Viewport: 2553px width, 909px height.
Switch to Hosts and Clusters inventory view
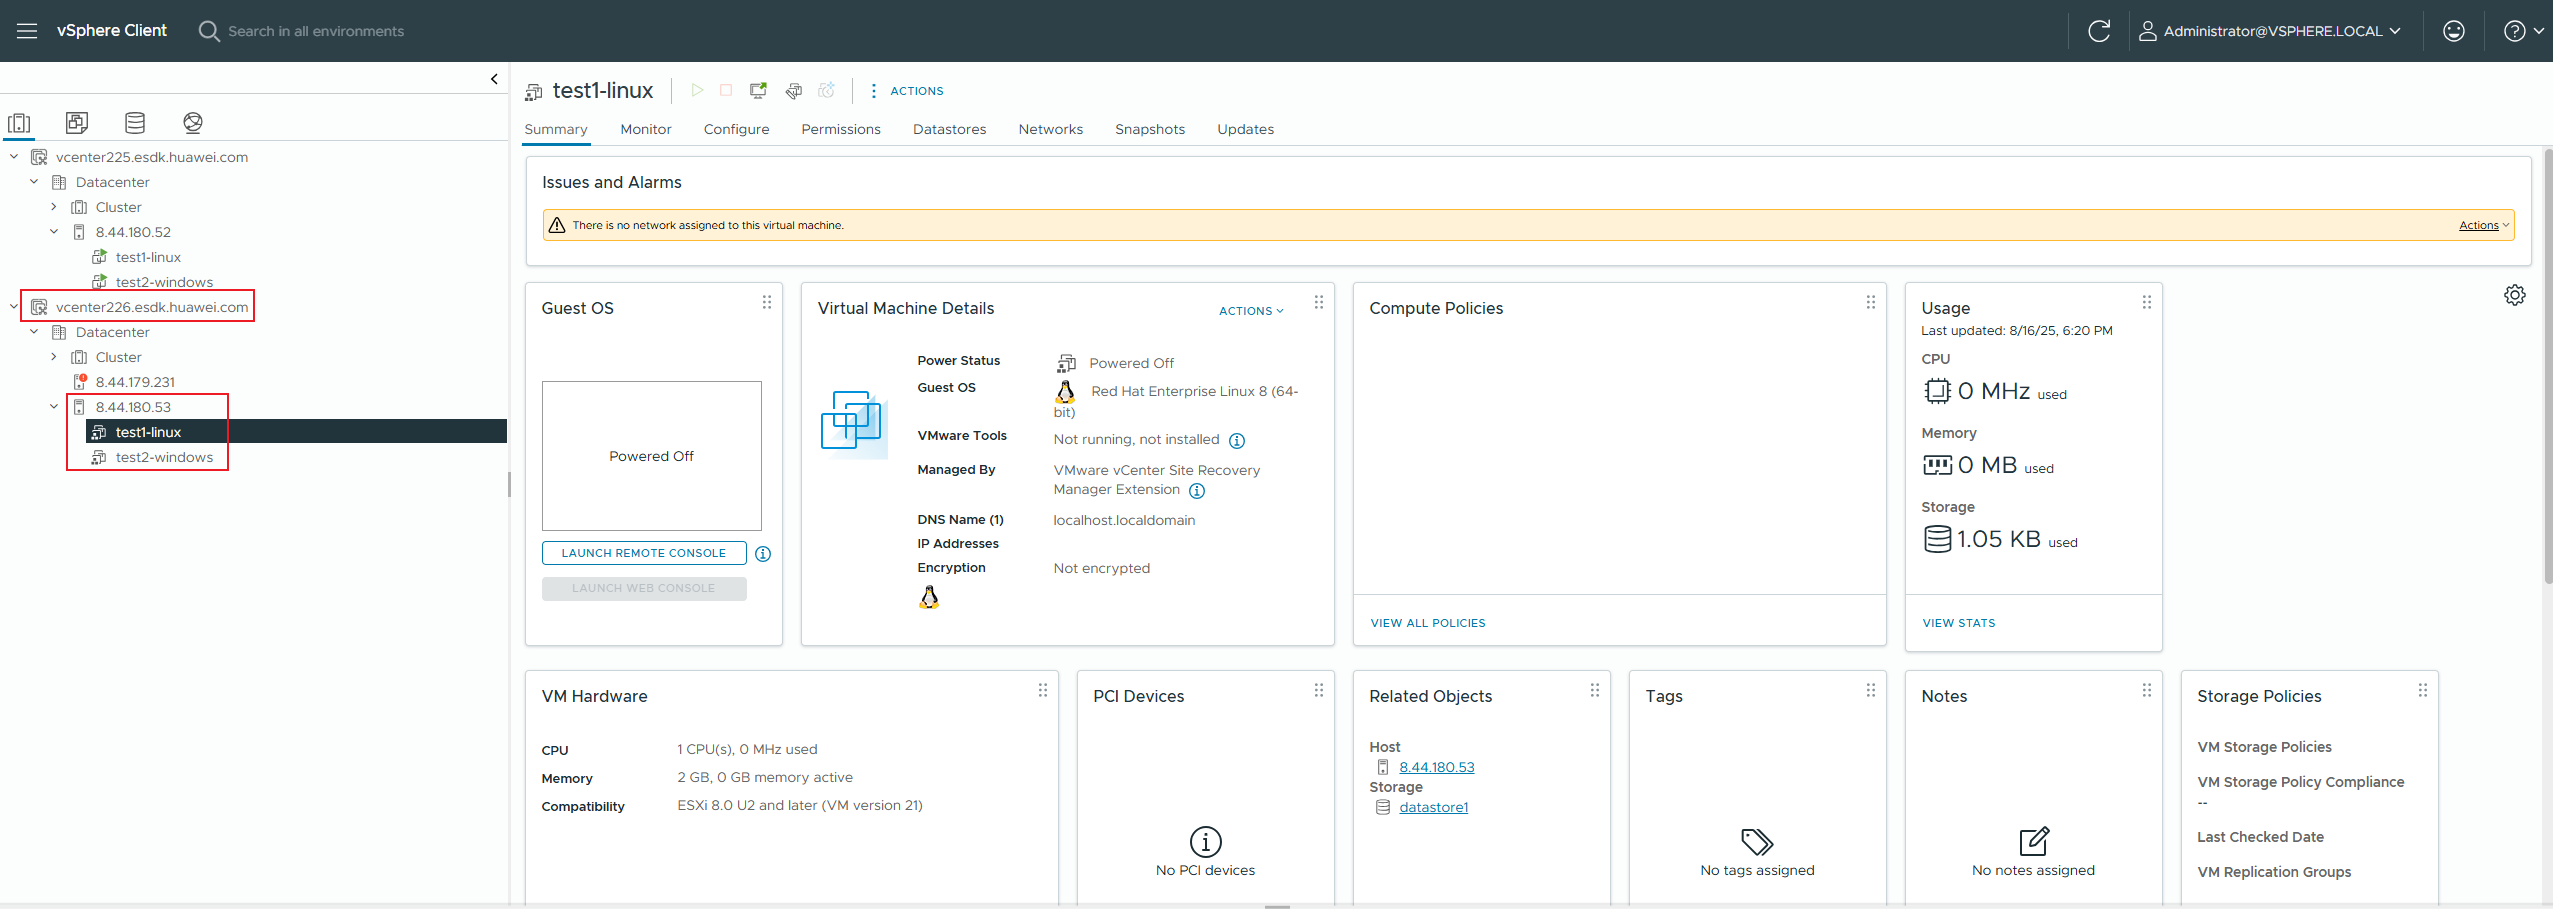19,123
